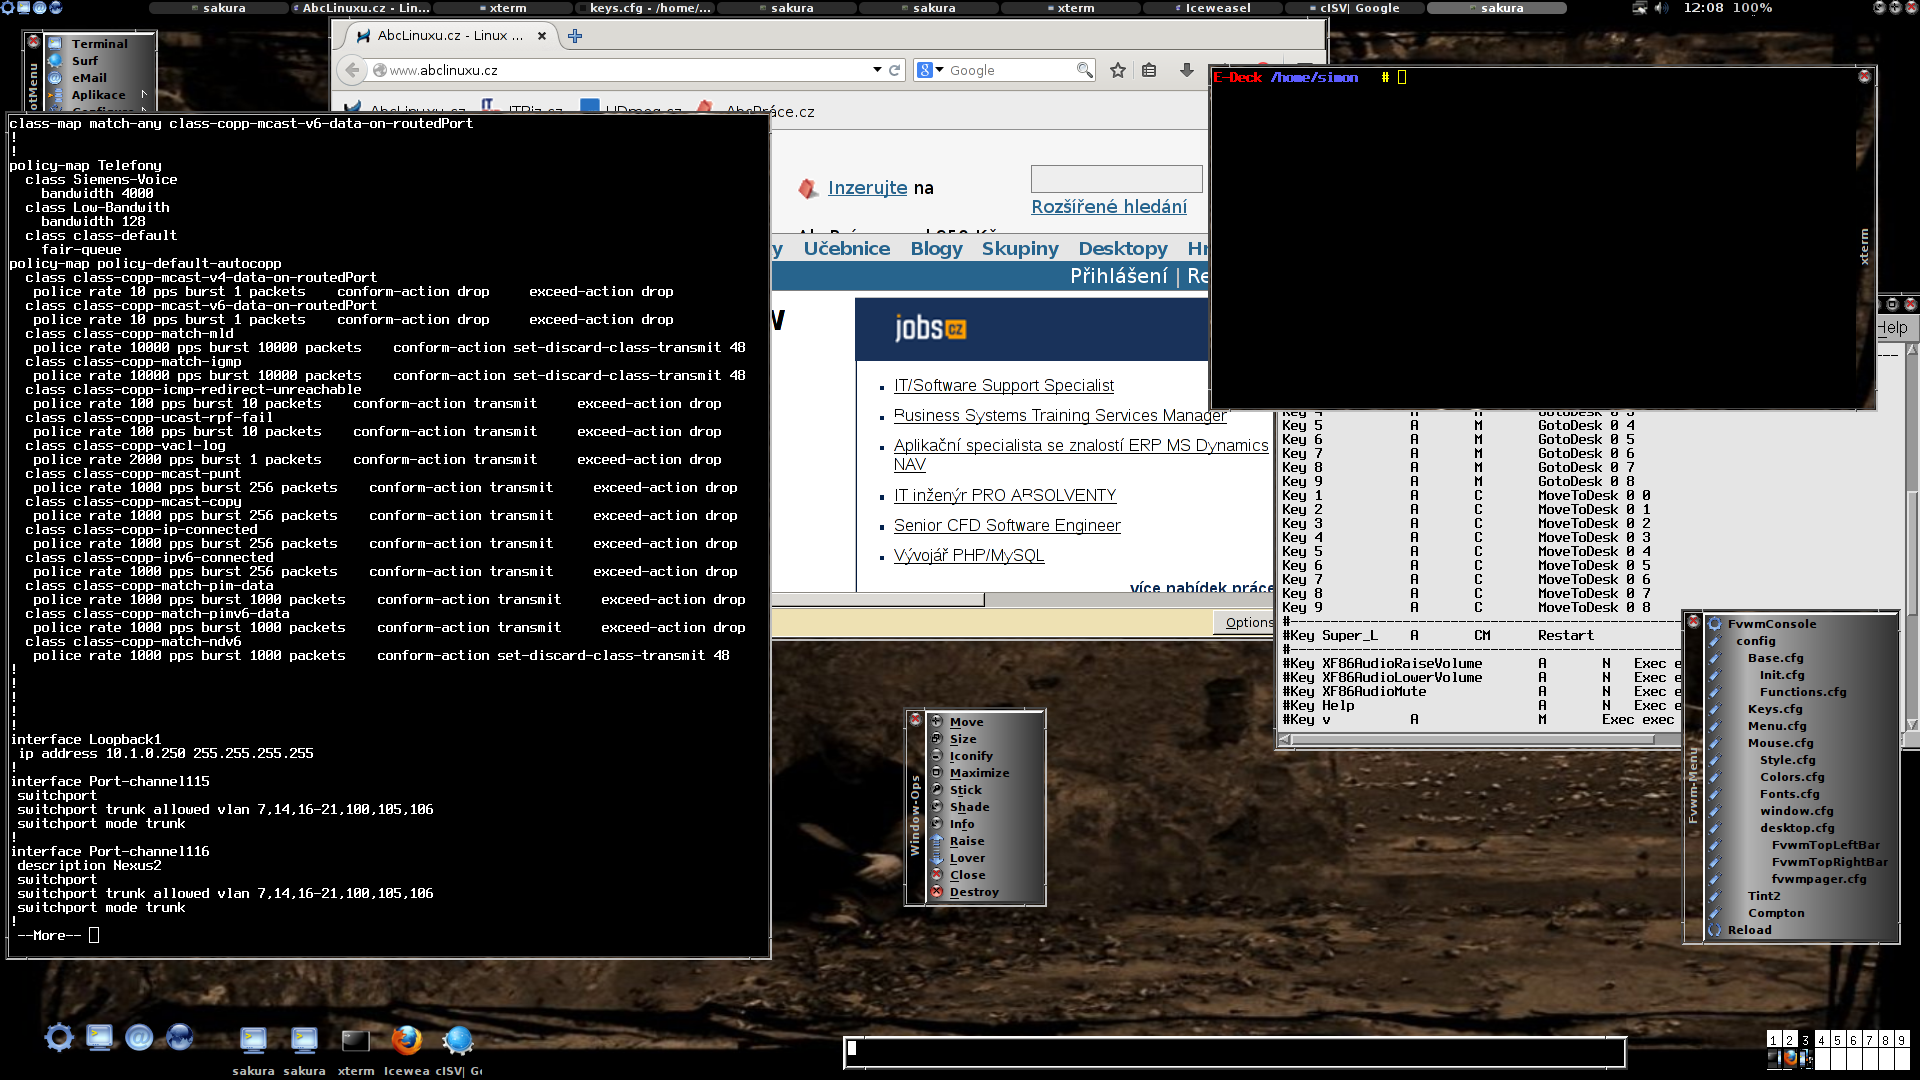Switch to Iceweasel task in top taskbar
The image size is (1920, 1080).
click(x=1213, y=8)
